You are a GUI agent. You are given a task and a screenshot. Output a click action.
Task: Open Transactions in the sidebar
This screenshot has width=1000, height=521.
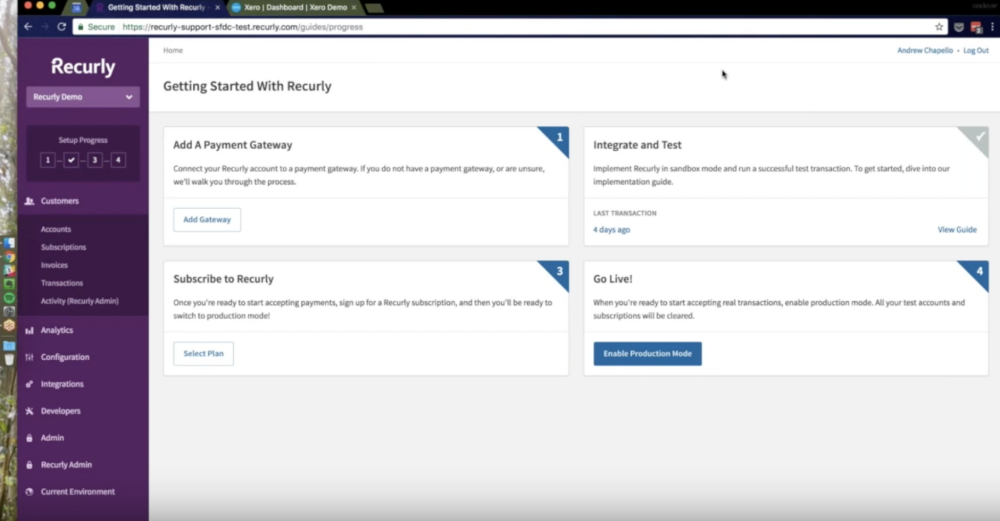(x=62, y=283)
